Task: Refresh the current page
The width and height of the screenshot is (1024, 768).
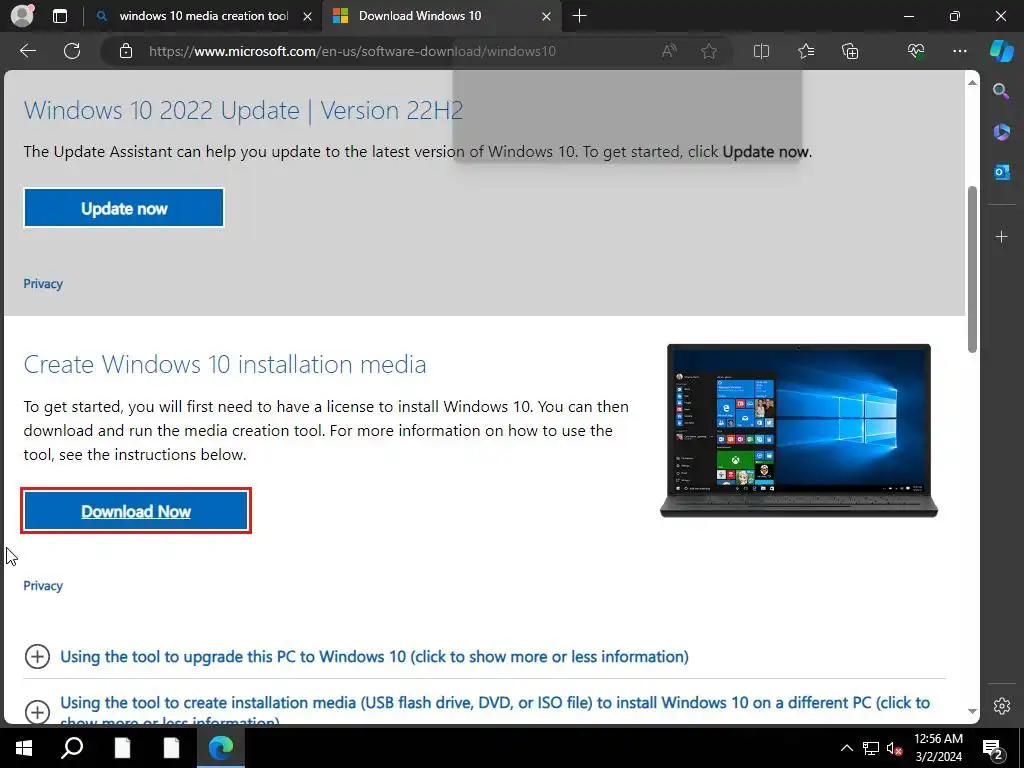Action: coord(72,51)
